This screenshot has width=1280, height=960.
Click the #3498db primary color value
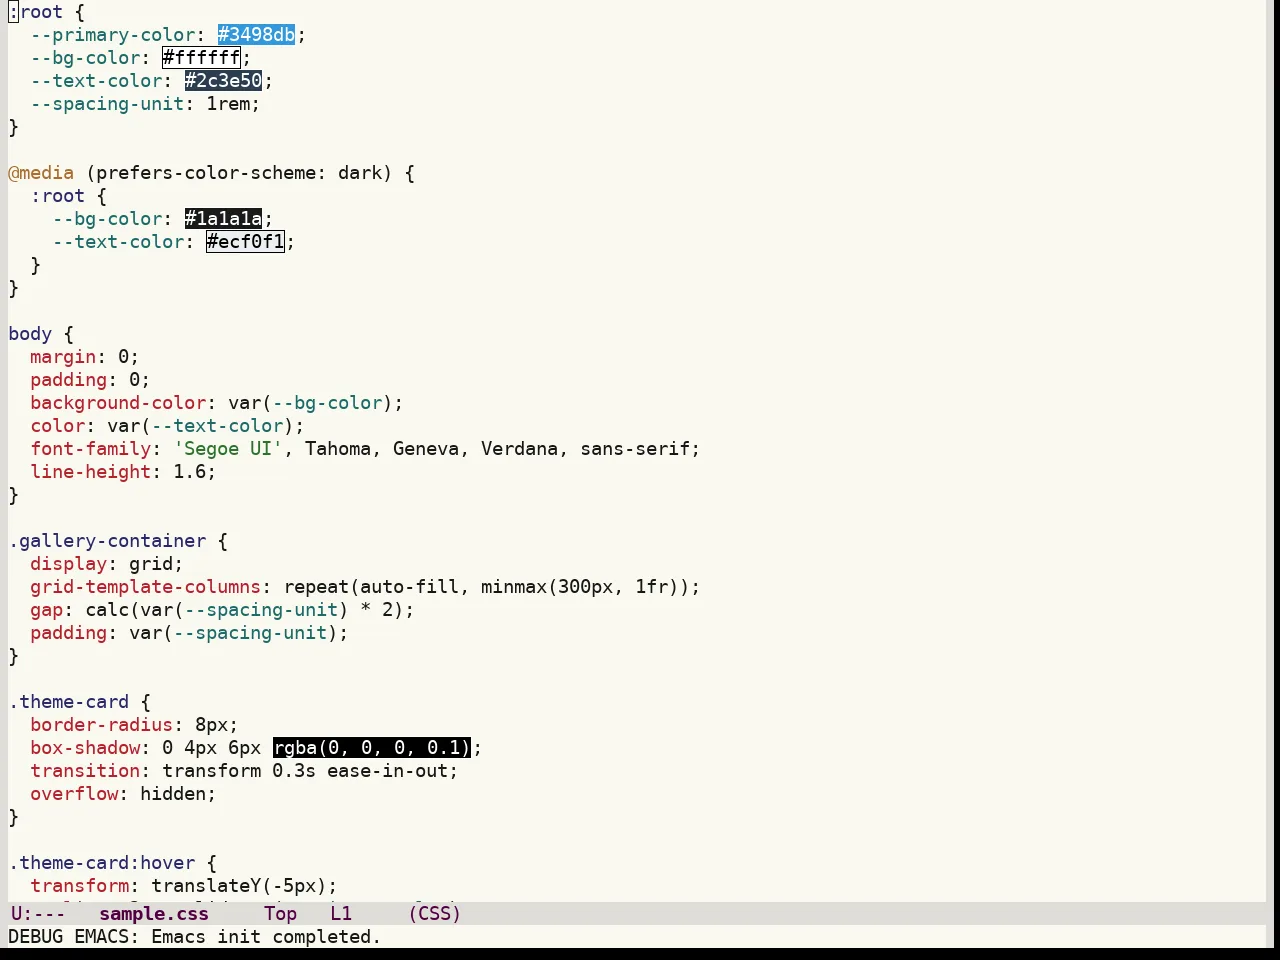pyautogui.click(x=256, y=35)
